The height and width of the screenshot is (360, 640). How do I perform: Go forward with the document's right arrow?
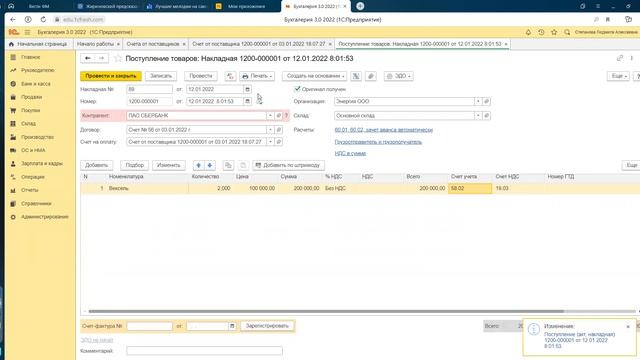[x=102, y=58]
